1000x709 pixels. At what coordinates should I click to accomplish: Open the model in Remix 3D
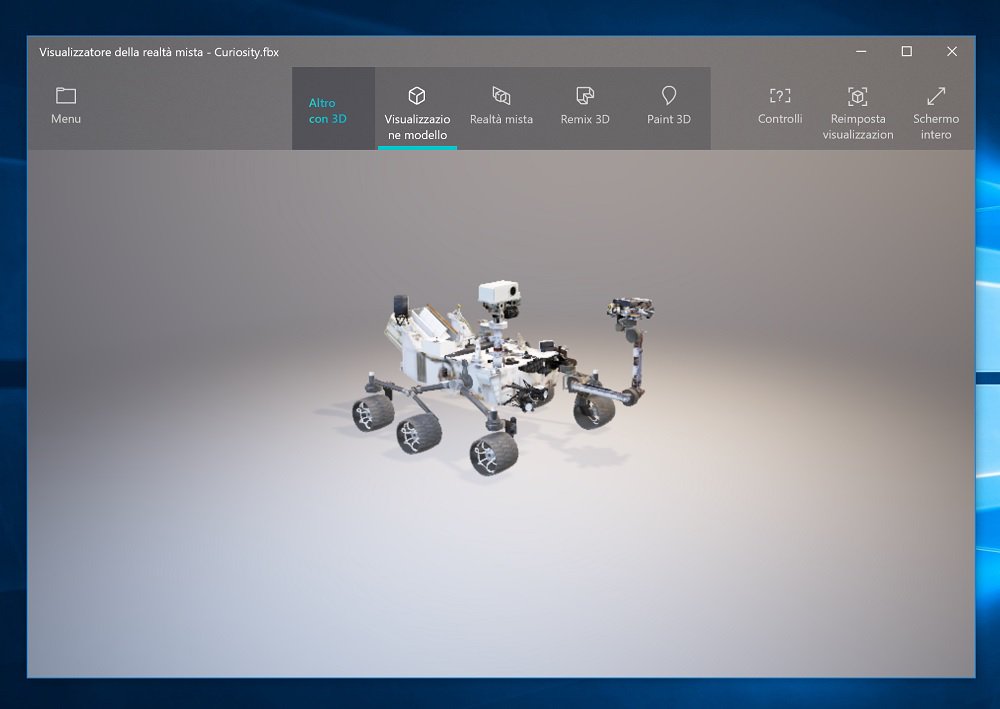point(585,108)
